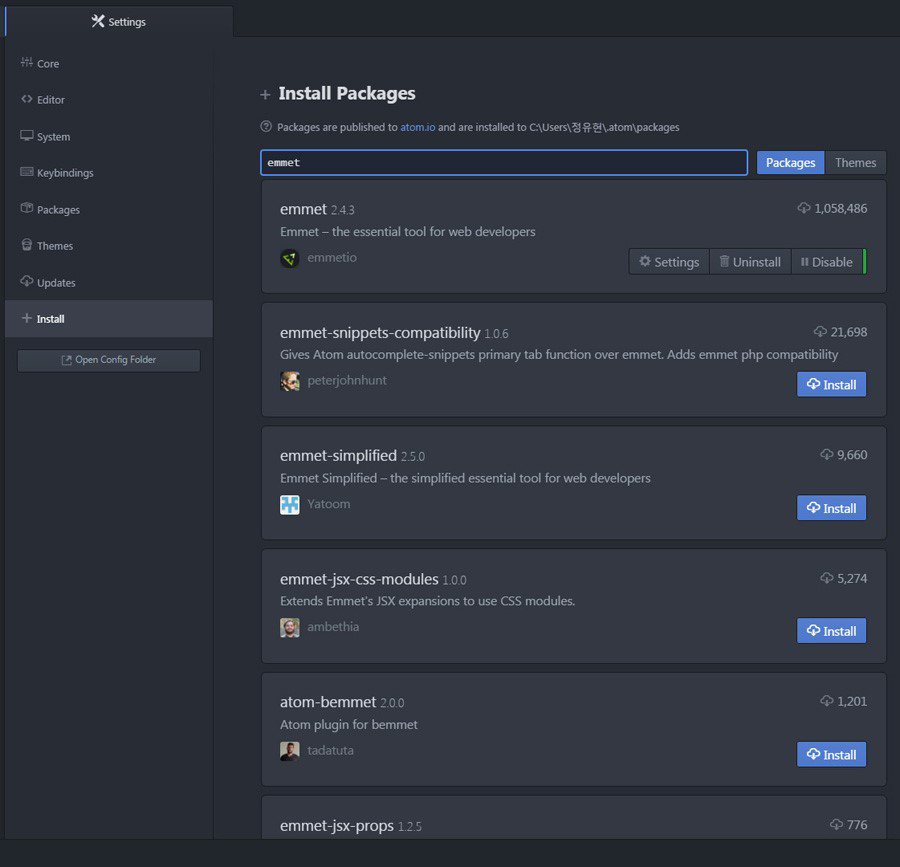This screenshot has width=900, height=867.
Task: Open emmet-jsx-css-modules package title
Action: pyautogui.click(x=359, y=579)
